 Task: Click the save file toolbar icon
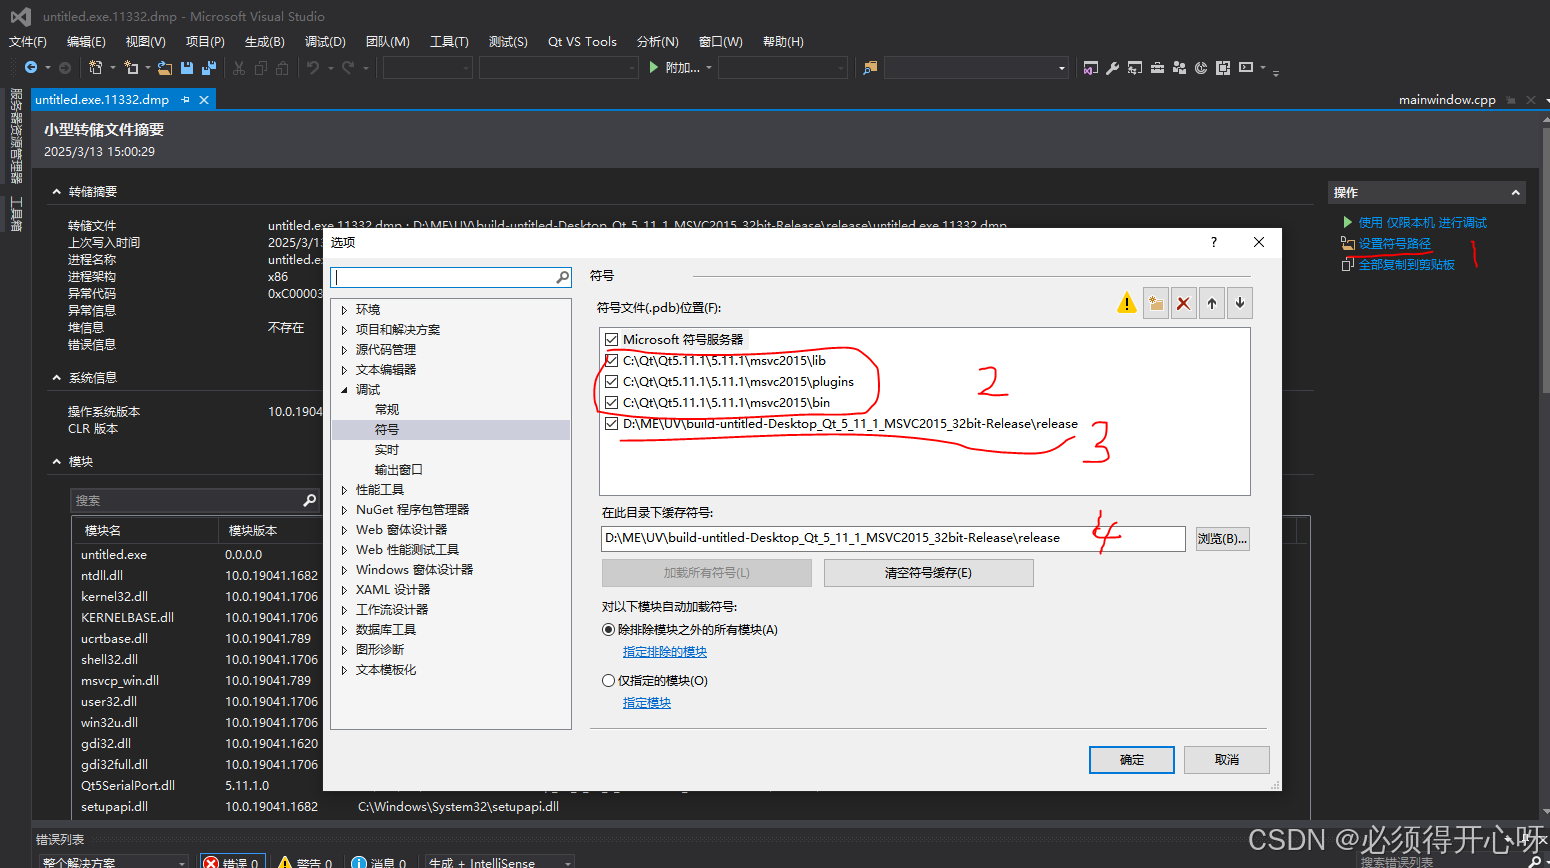(x=187, y=67)
